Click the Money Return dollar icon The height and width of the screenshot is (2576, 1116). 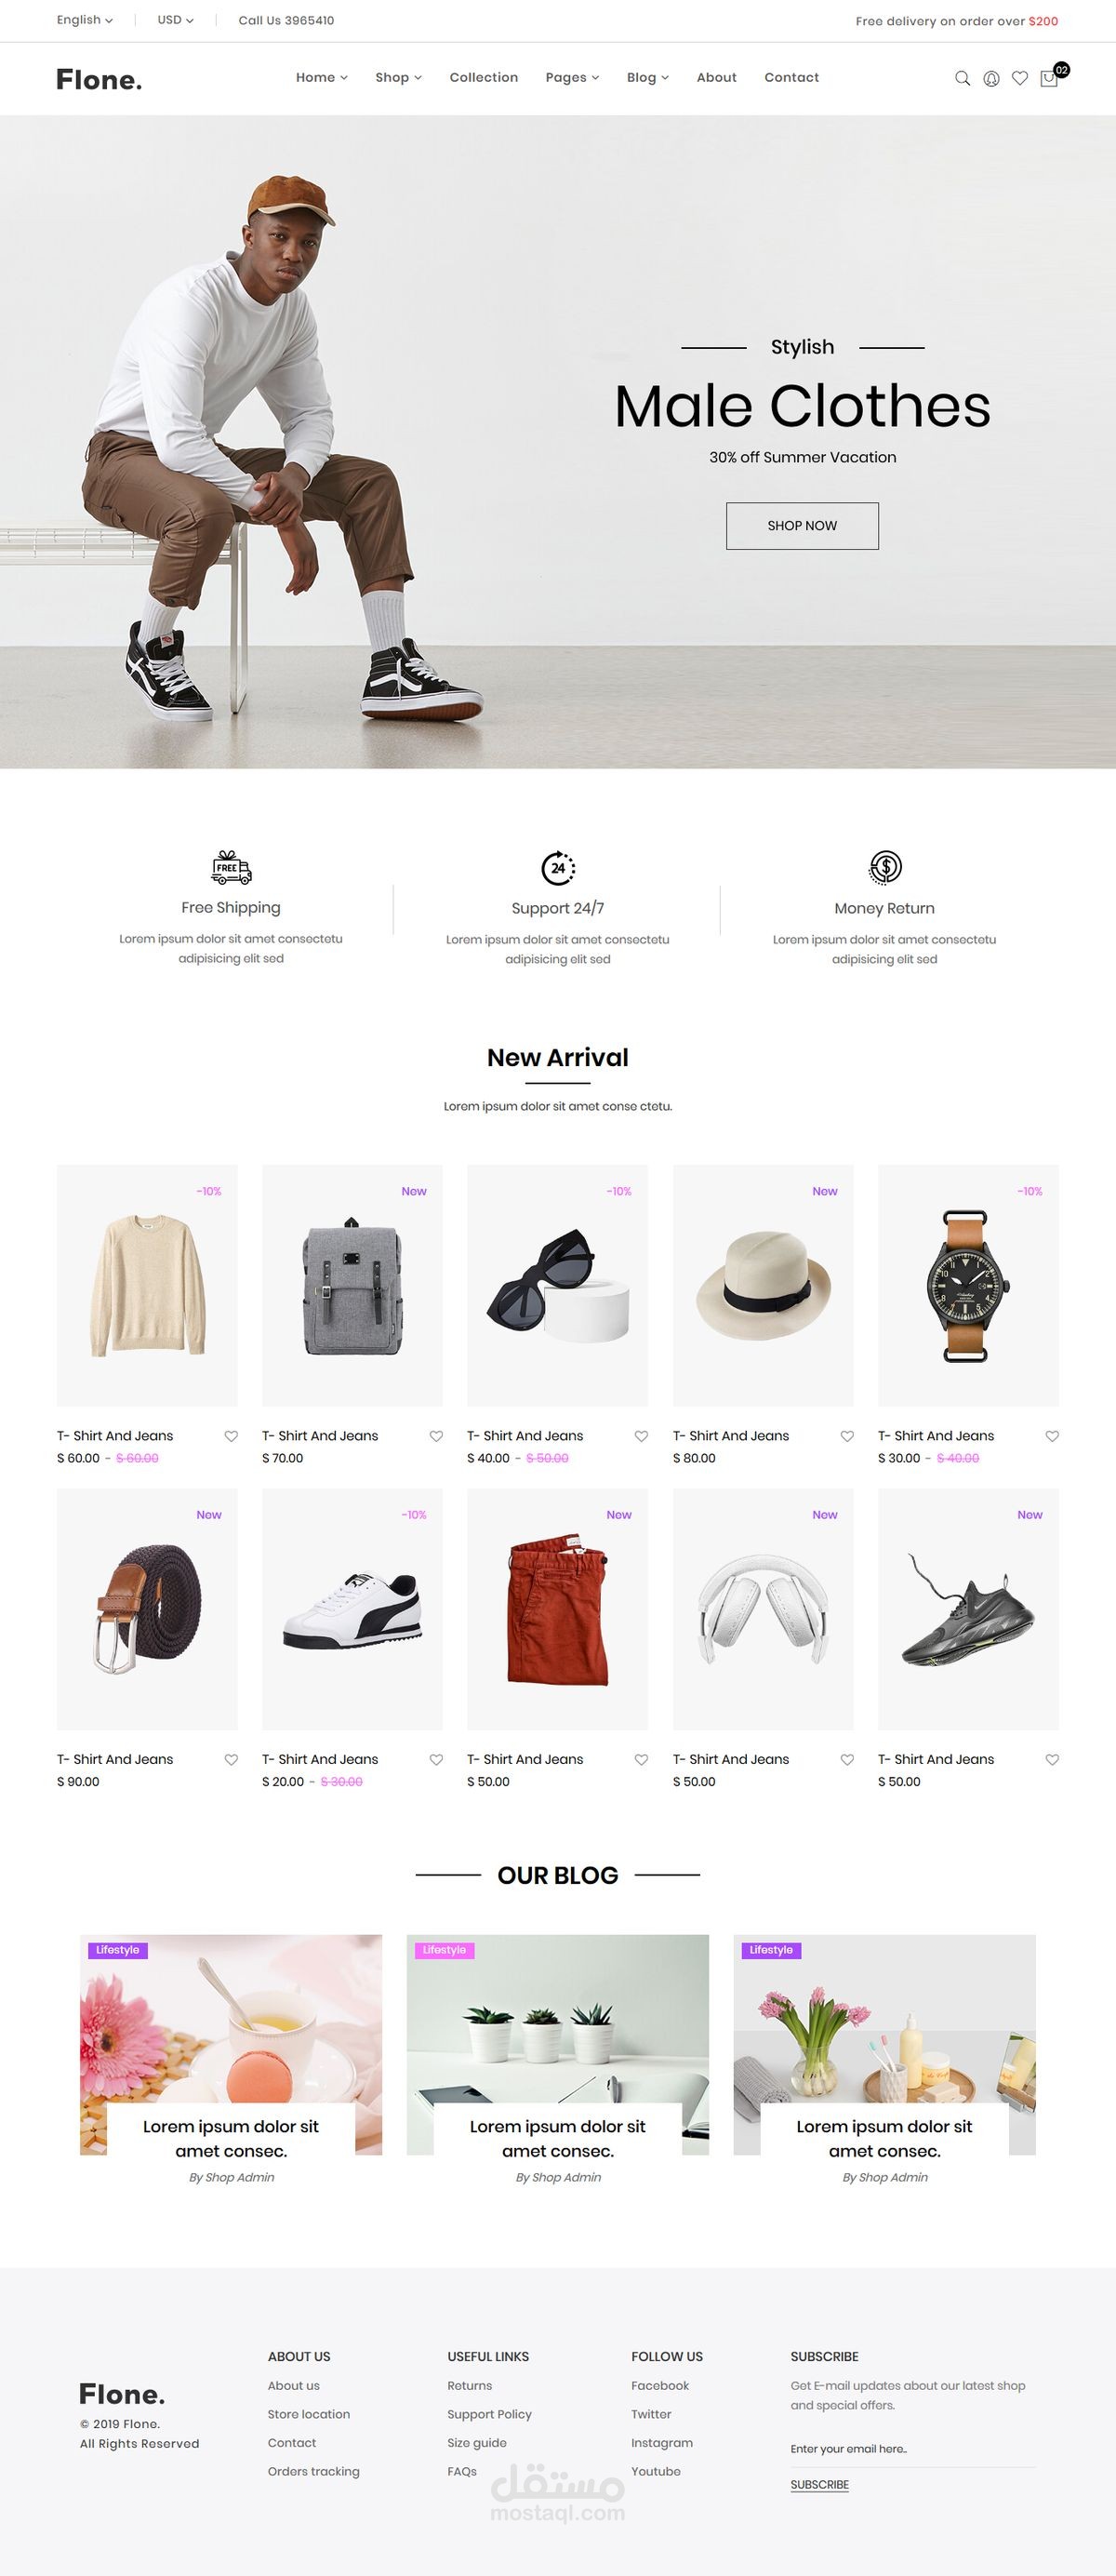(885, 867)
